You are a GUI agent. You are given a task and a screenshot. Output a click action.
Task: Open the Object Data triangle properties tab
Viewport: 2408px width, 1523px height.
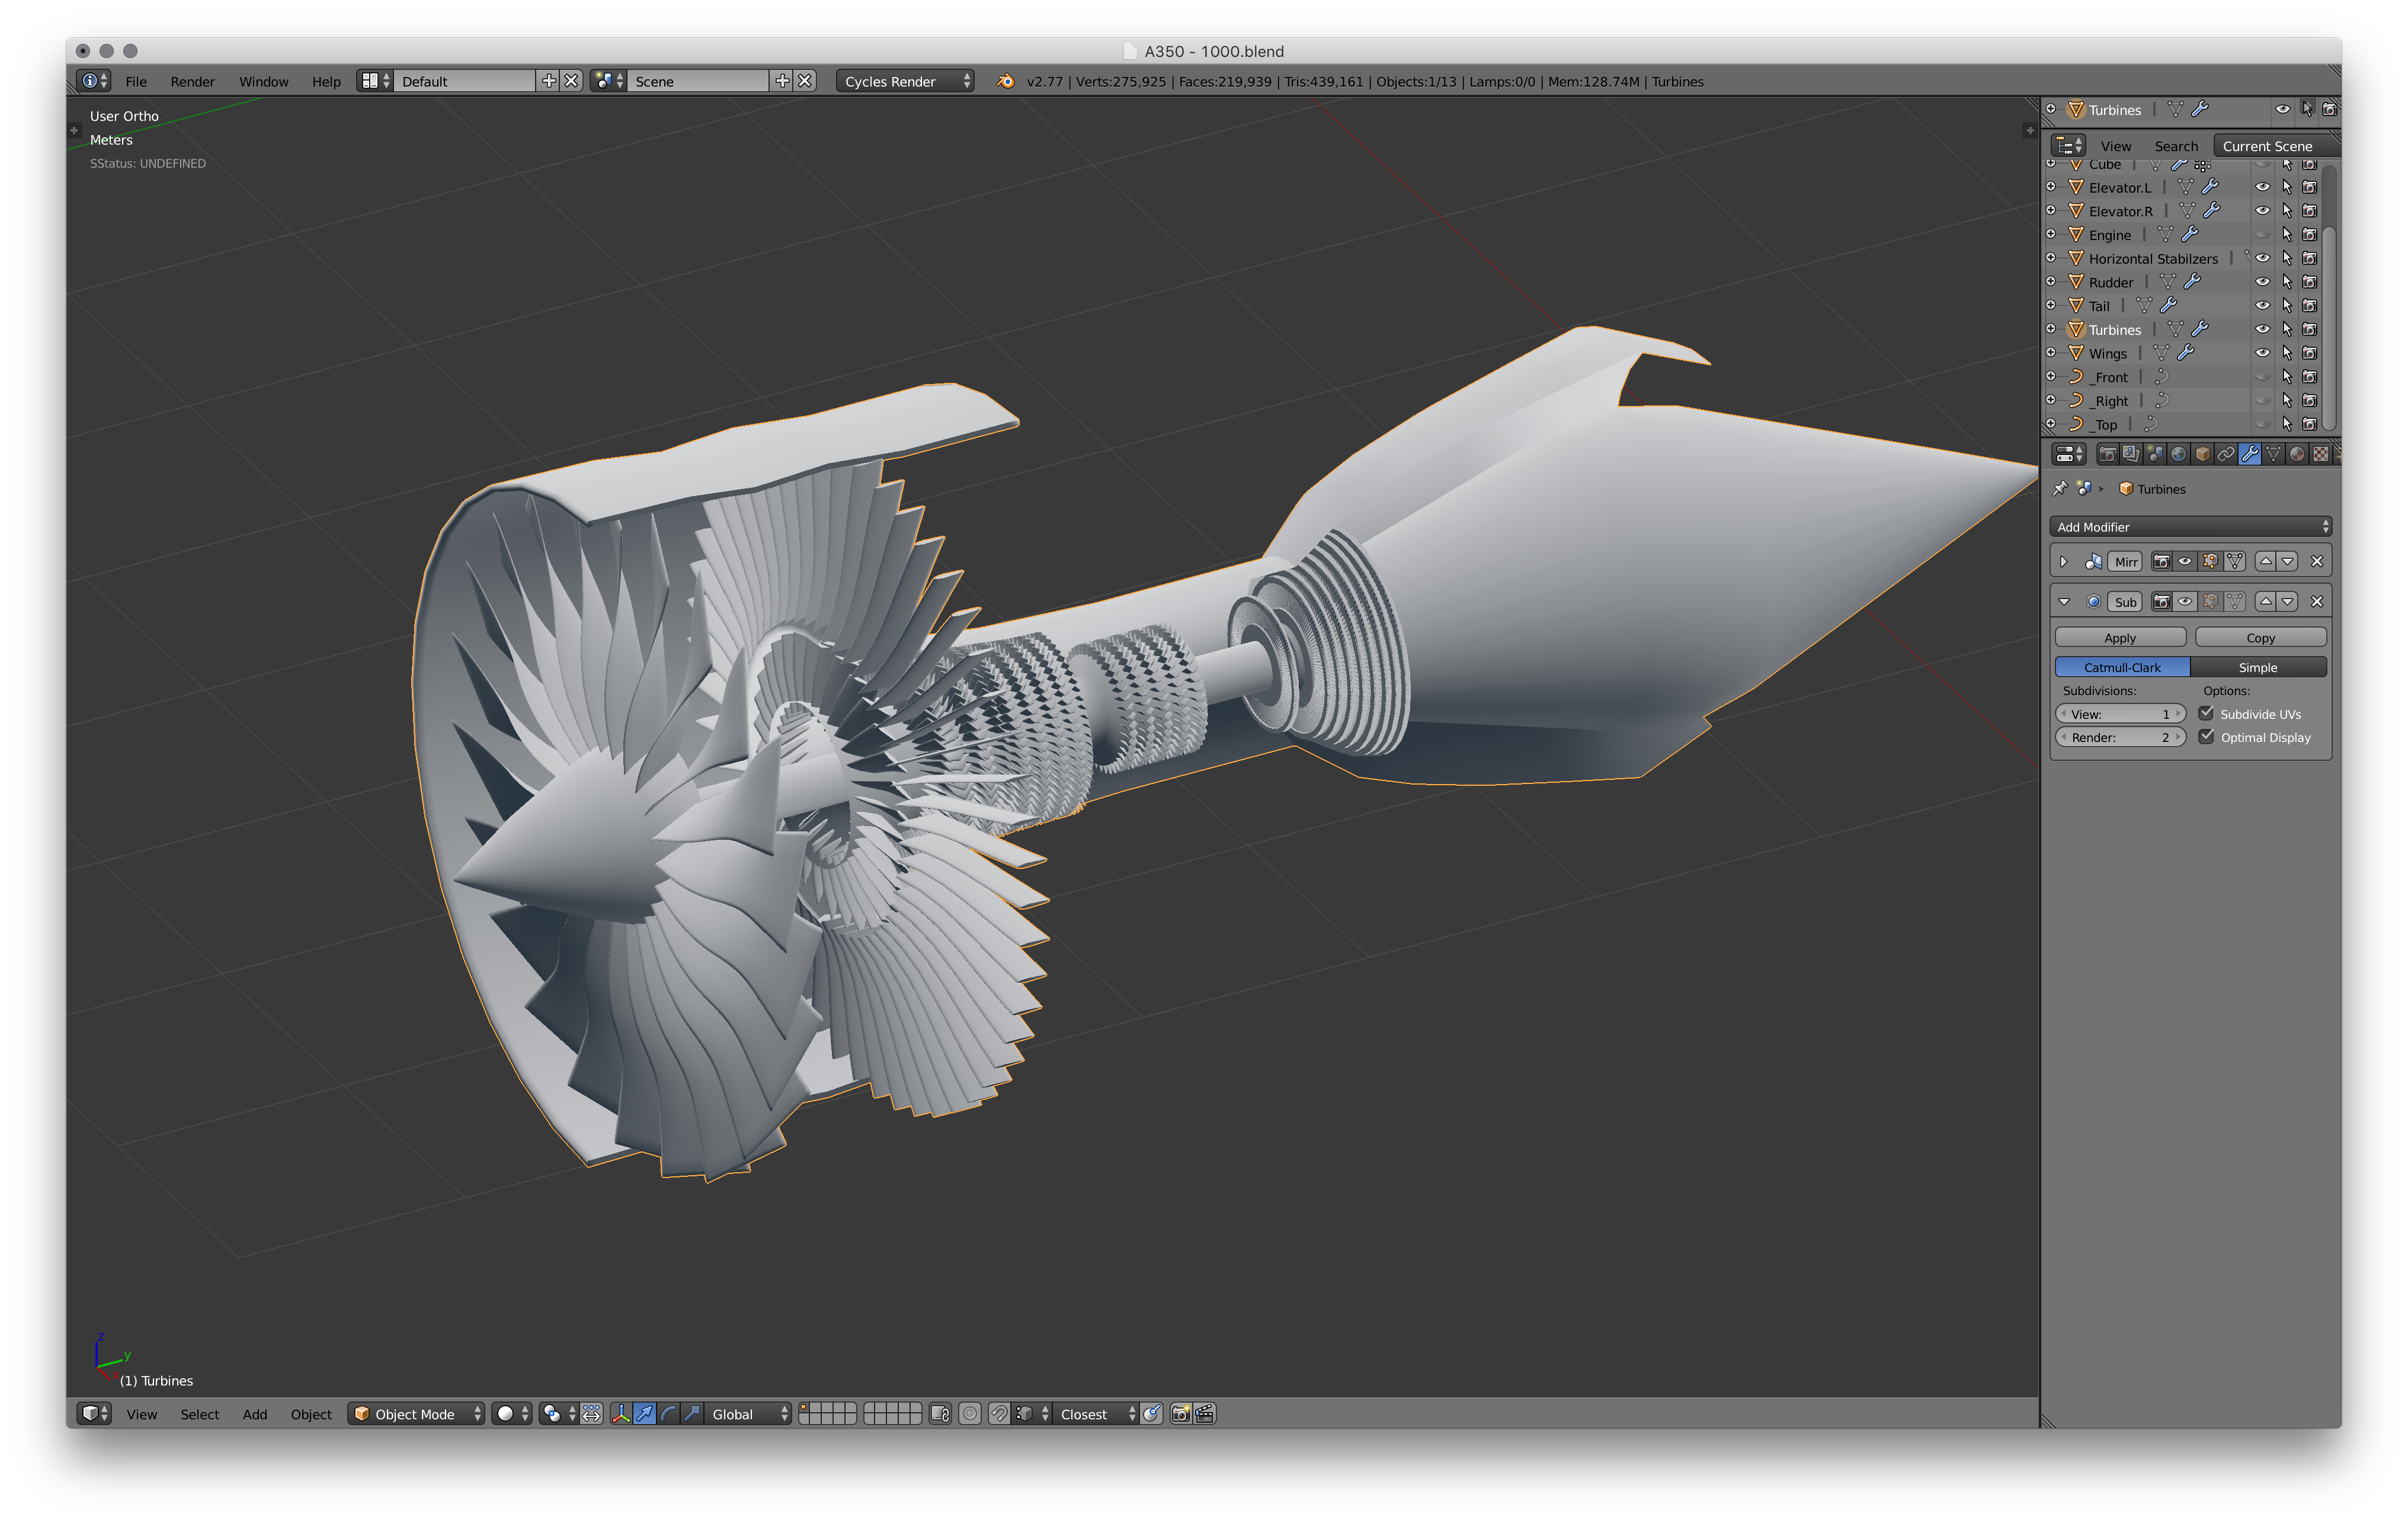(2273, 454)
